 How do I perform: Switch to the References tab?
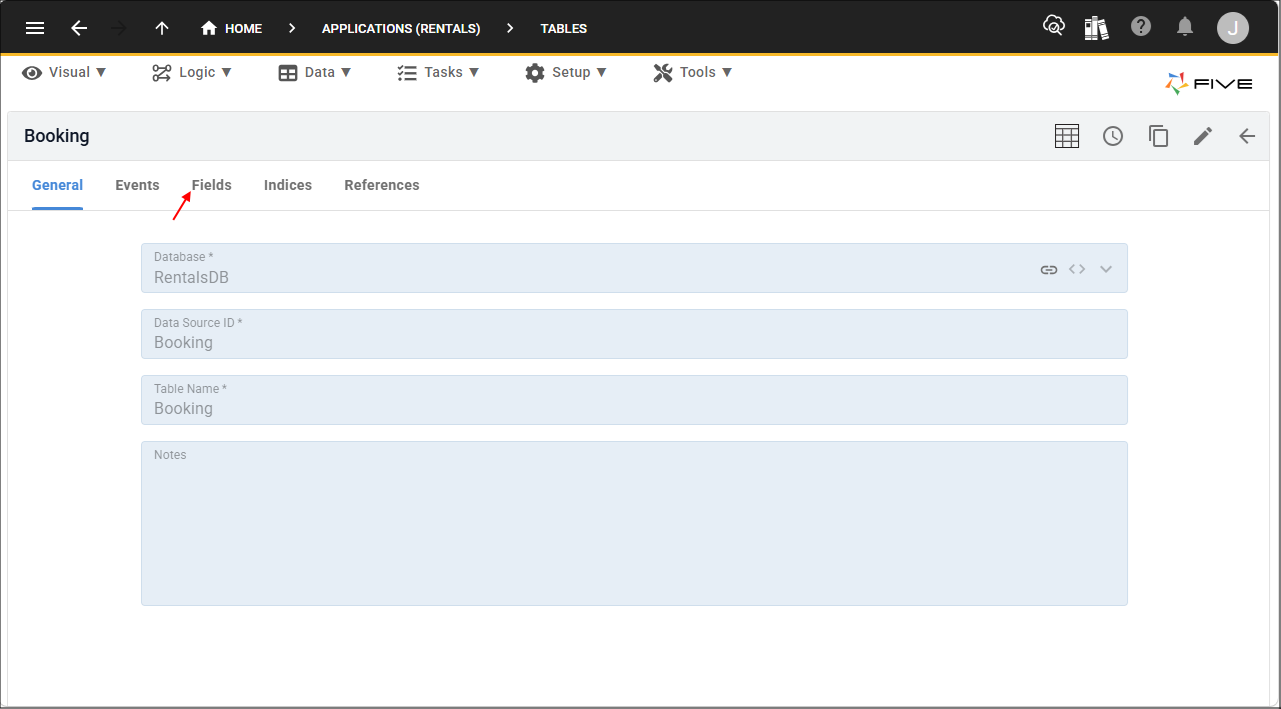382,185
